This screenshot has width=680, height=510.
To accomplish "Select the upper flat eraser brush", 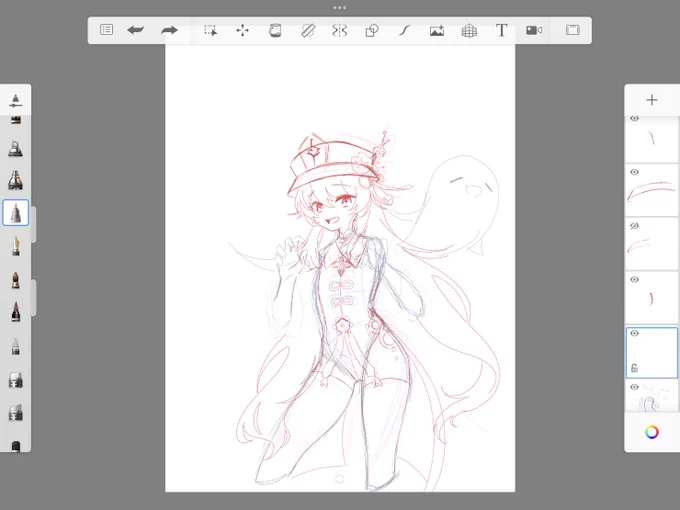I will tap(16, 380).
